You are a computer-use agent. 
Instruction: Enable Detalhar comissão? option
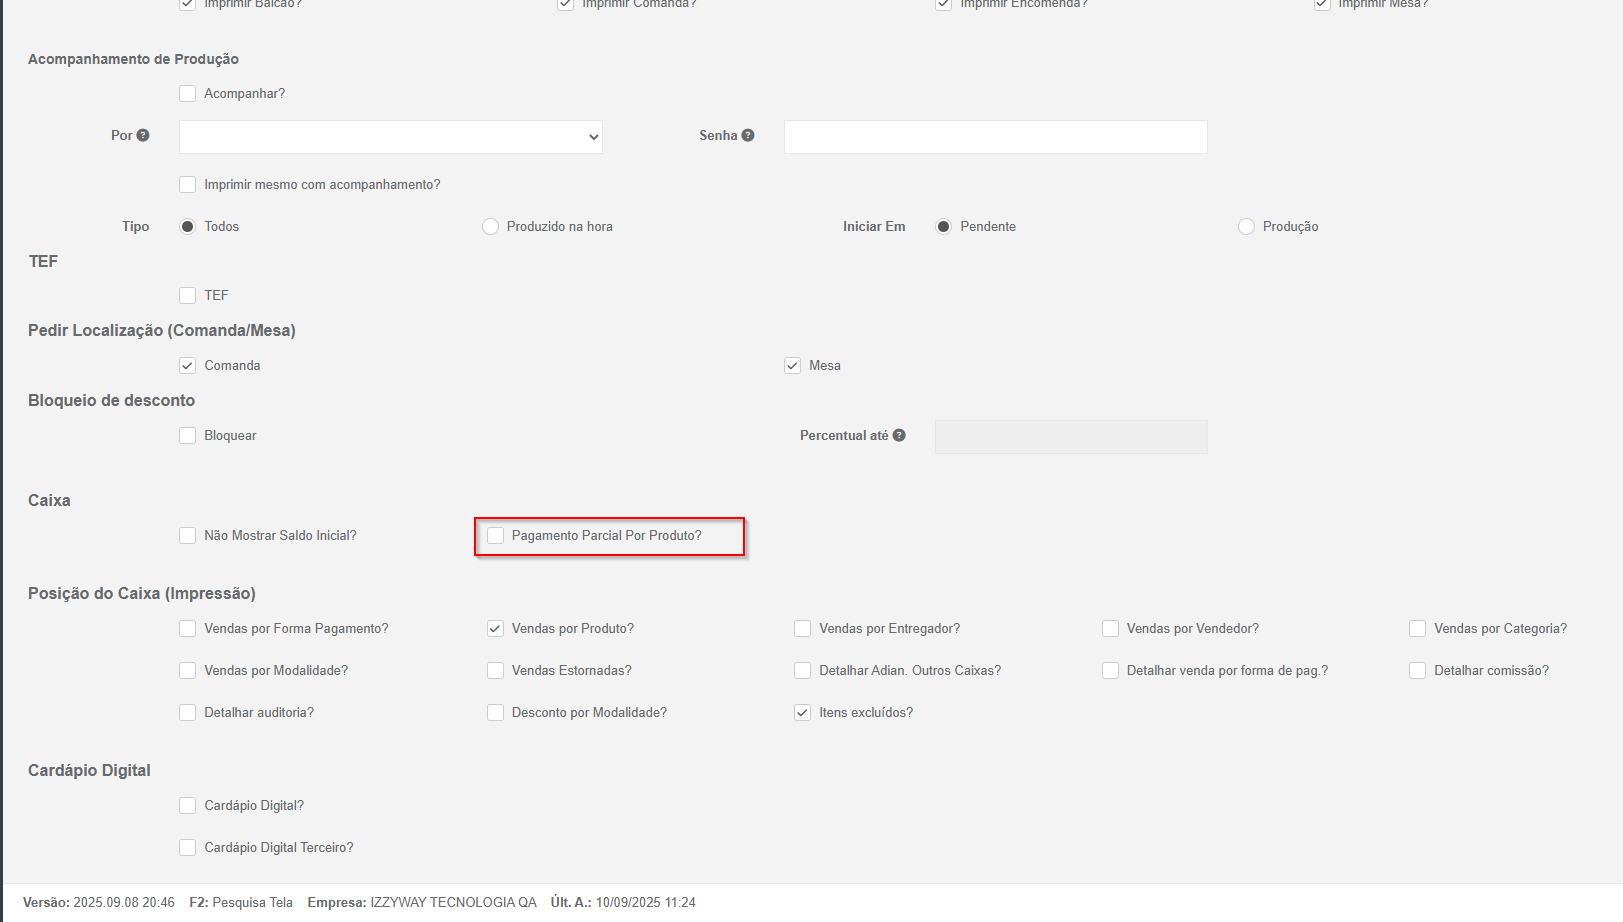tap(1417, 671)
